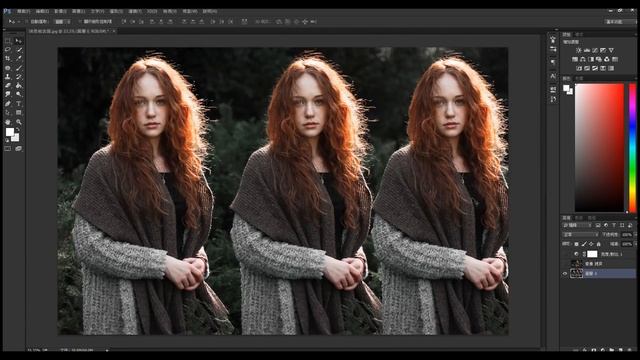Open the layer Fill slider arrow

coord(636,244)
